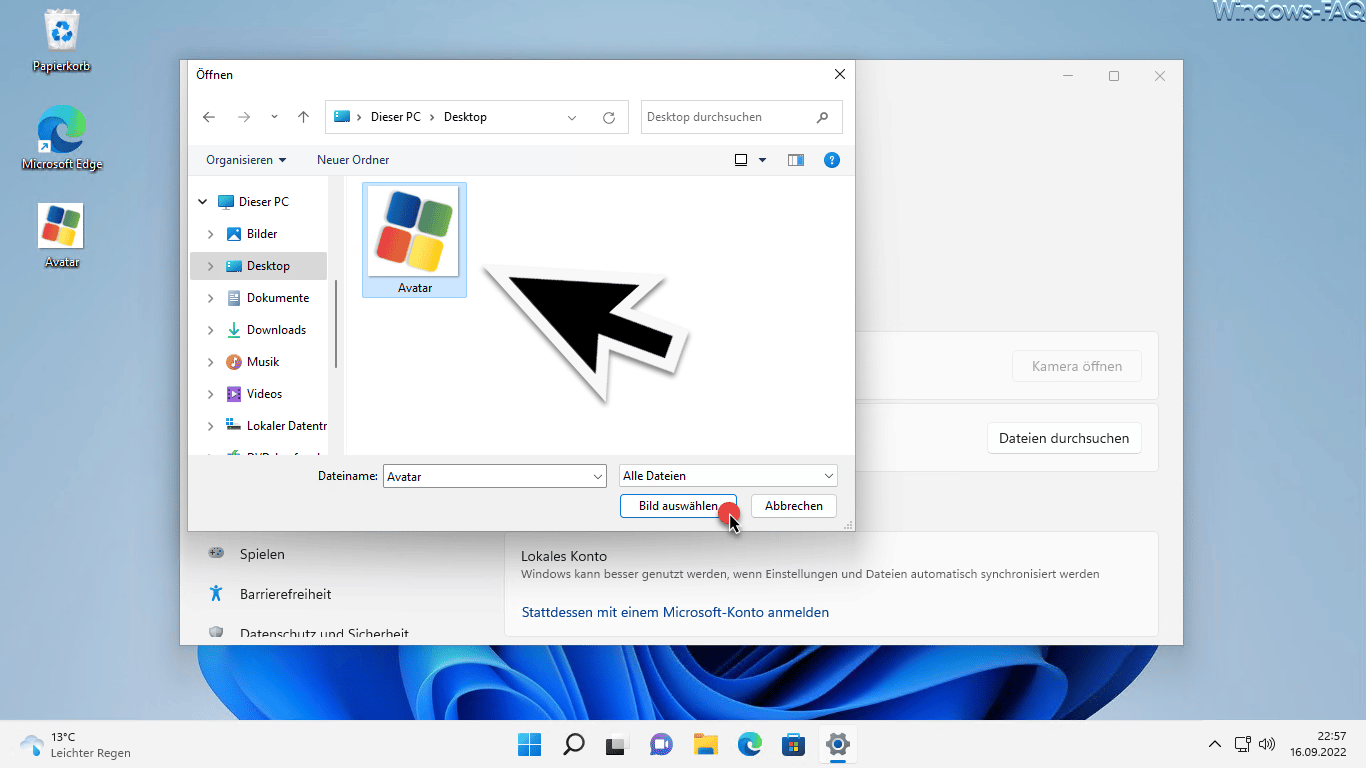Open Task View on taskbar
This screenshot has height=768, width=1366.
[x=617, y=744]
